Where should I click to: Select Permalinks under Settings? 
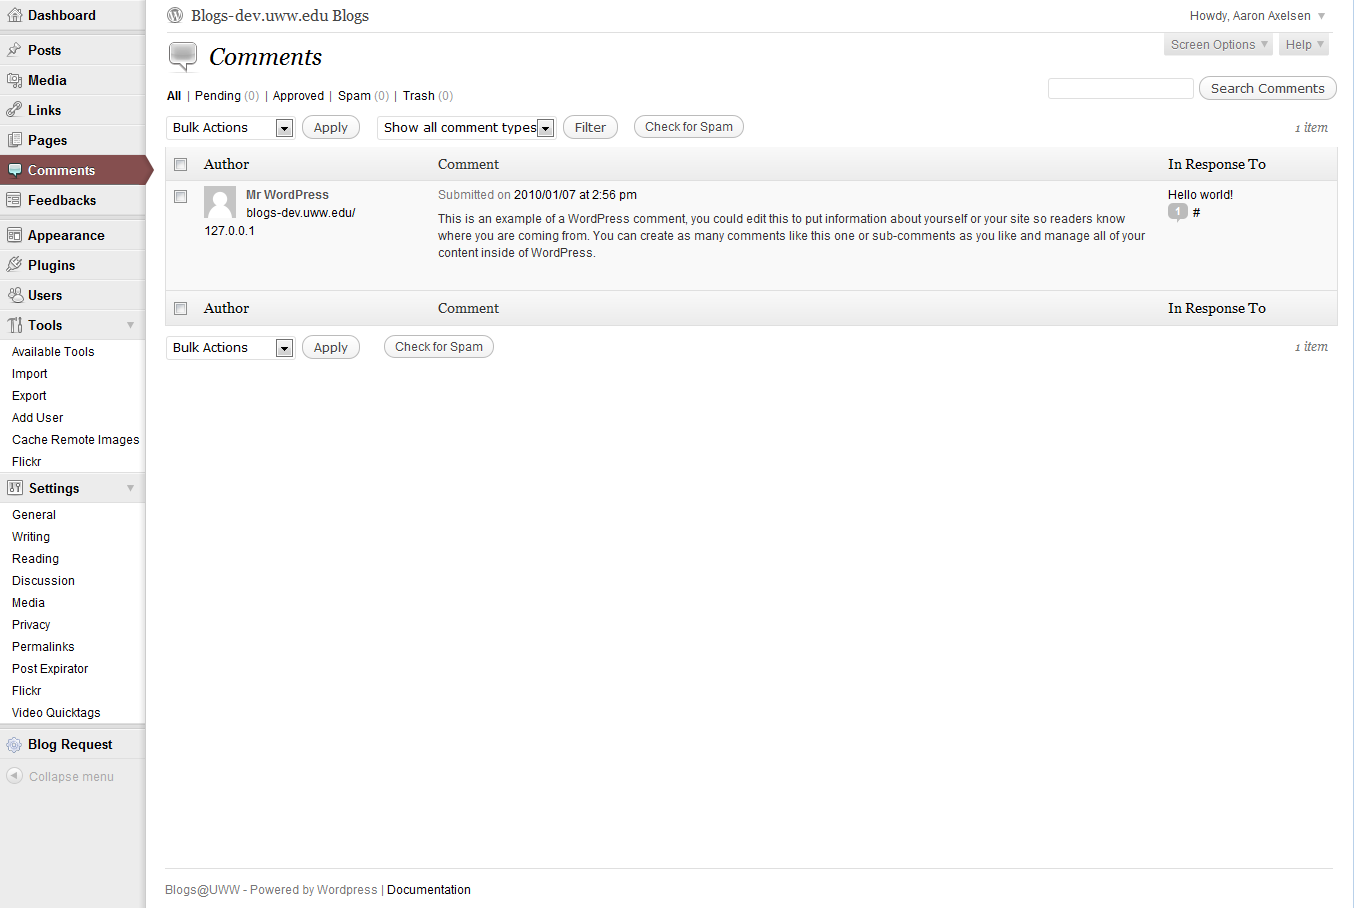tap(43, 647)
